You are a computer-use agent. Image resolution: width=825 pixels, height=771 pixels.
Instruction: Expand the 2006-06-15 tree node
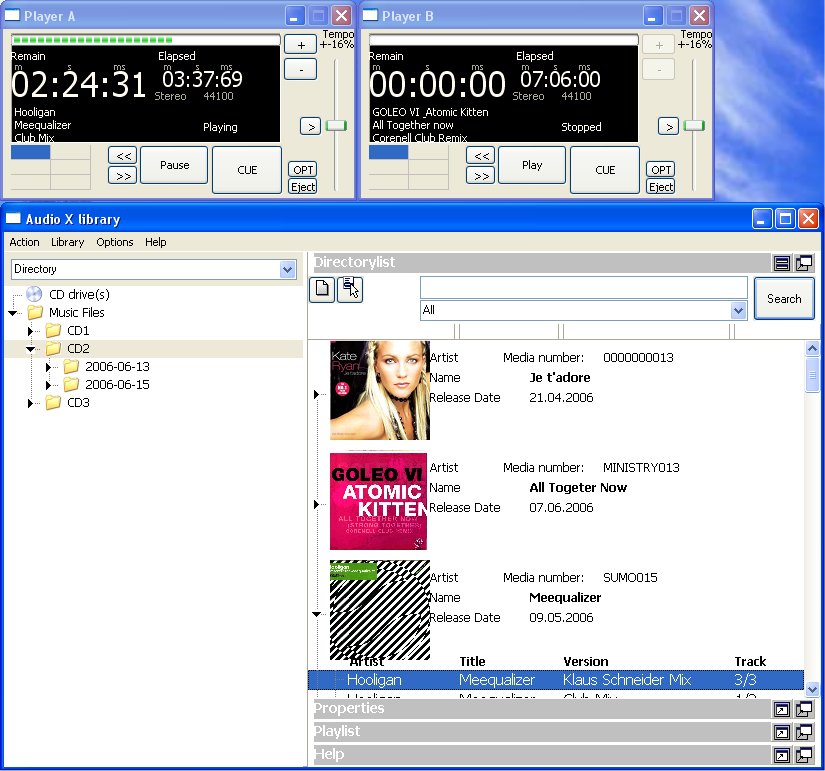[48, 385]
